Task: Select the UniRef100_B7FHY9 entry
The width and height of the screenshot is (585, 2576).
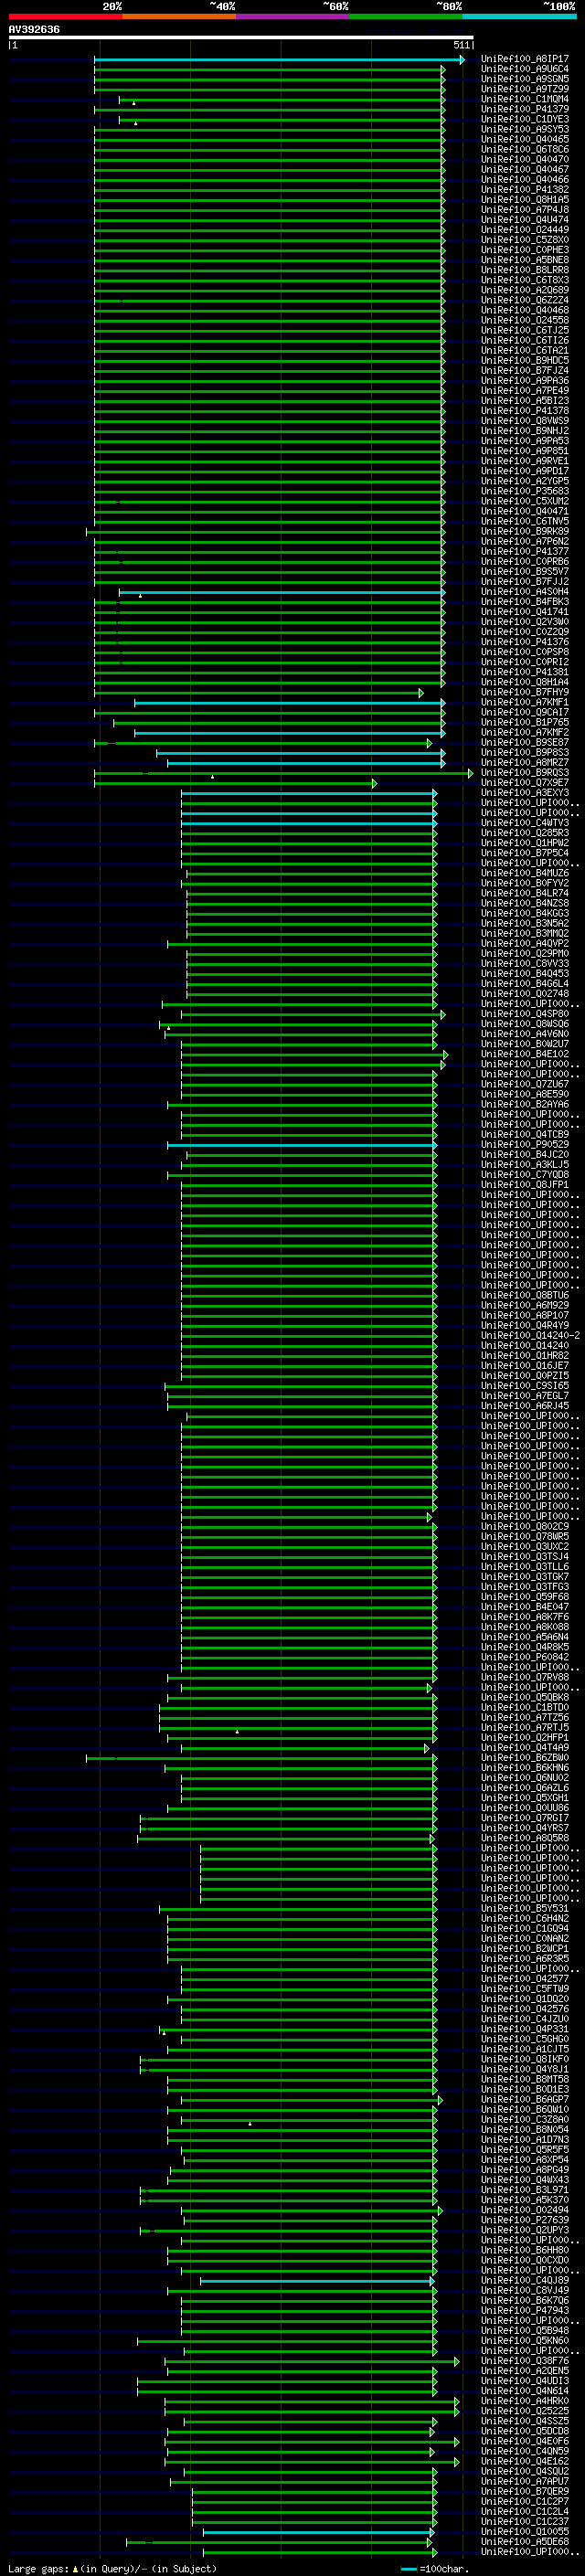Action: (524, 692)
